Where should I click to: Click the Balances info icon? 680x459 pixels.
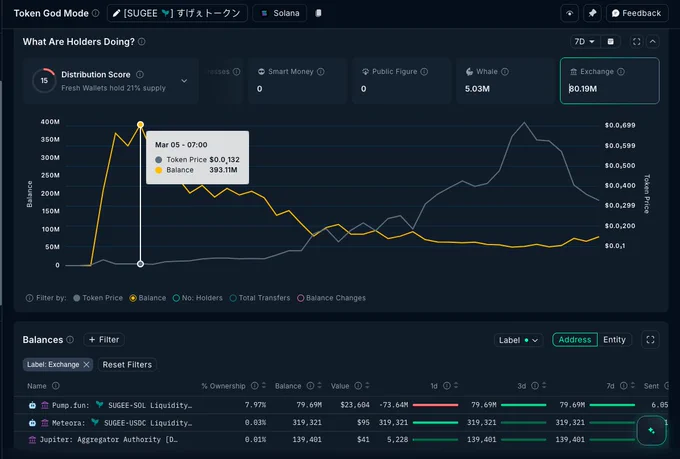tap(70, 340)
